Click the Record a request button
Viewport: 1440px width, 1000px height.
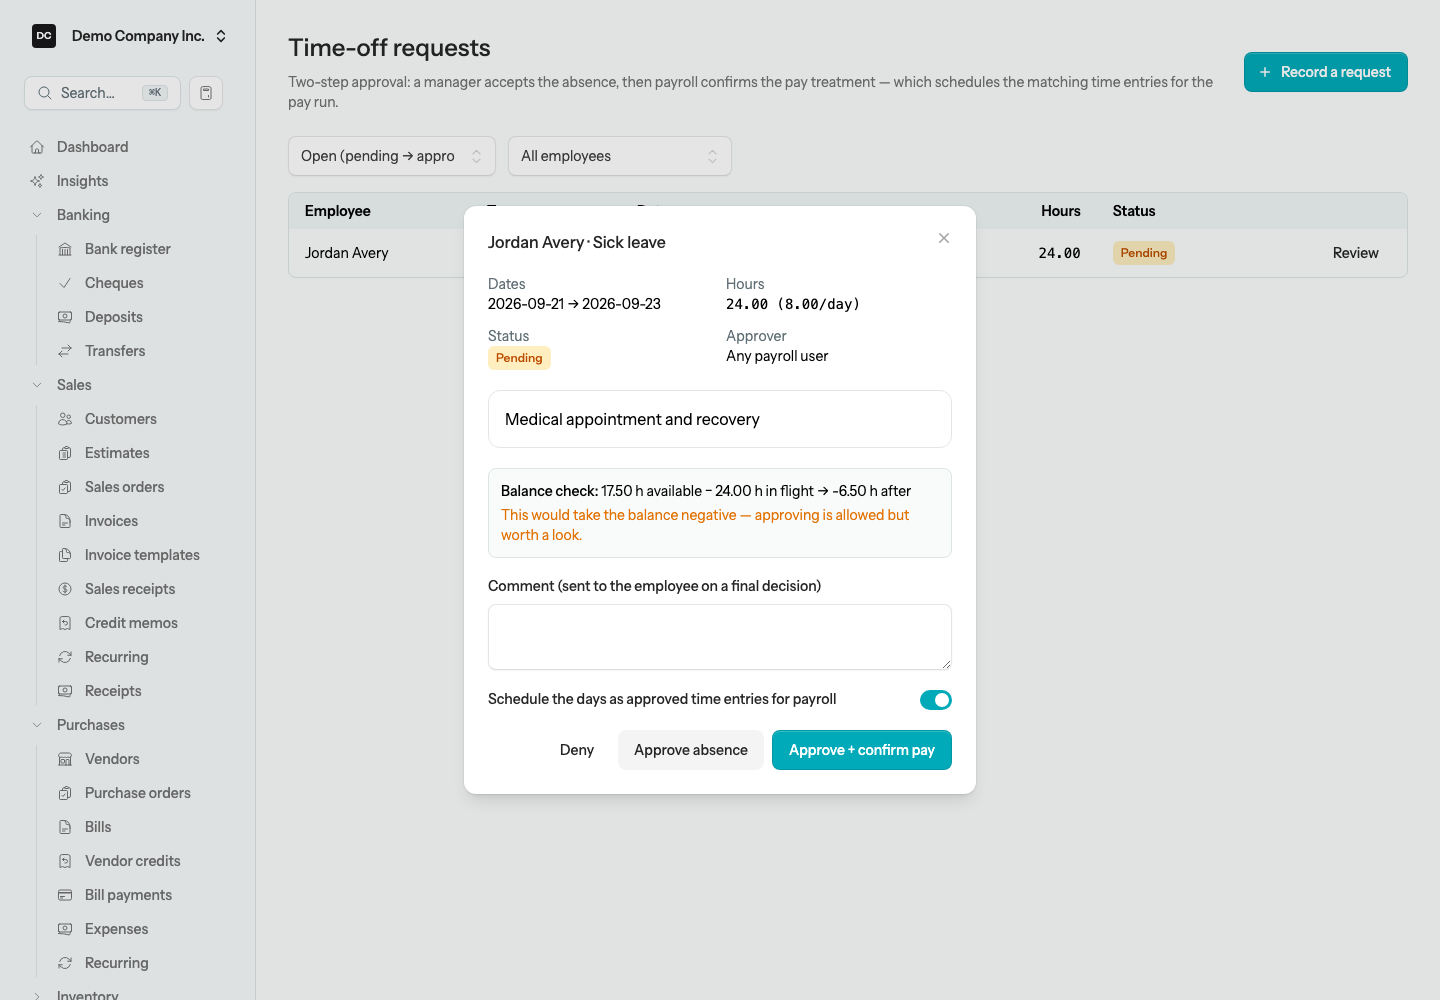(x=1326, y=72)
